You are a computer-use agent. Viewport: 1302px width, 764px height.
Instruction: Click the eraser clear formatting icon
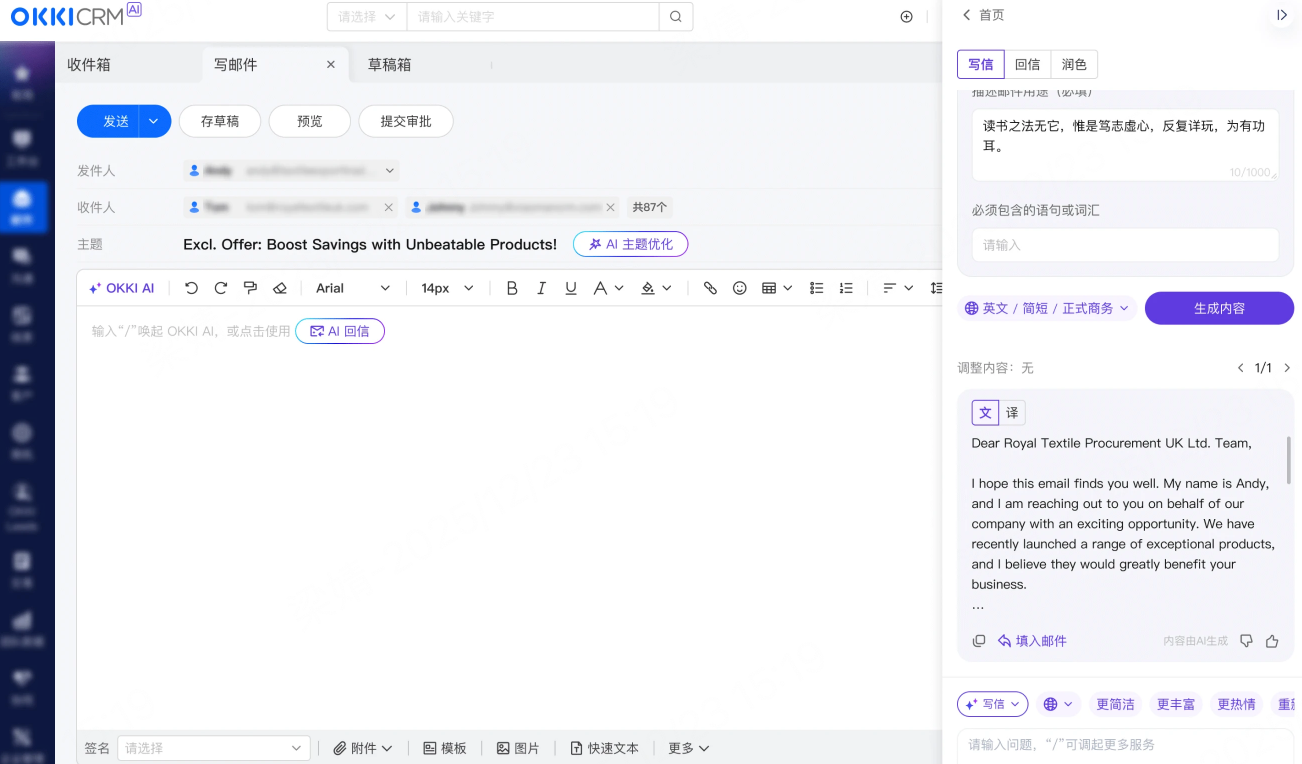(280, 288)
